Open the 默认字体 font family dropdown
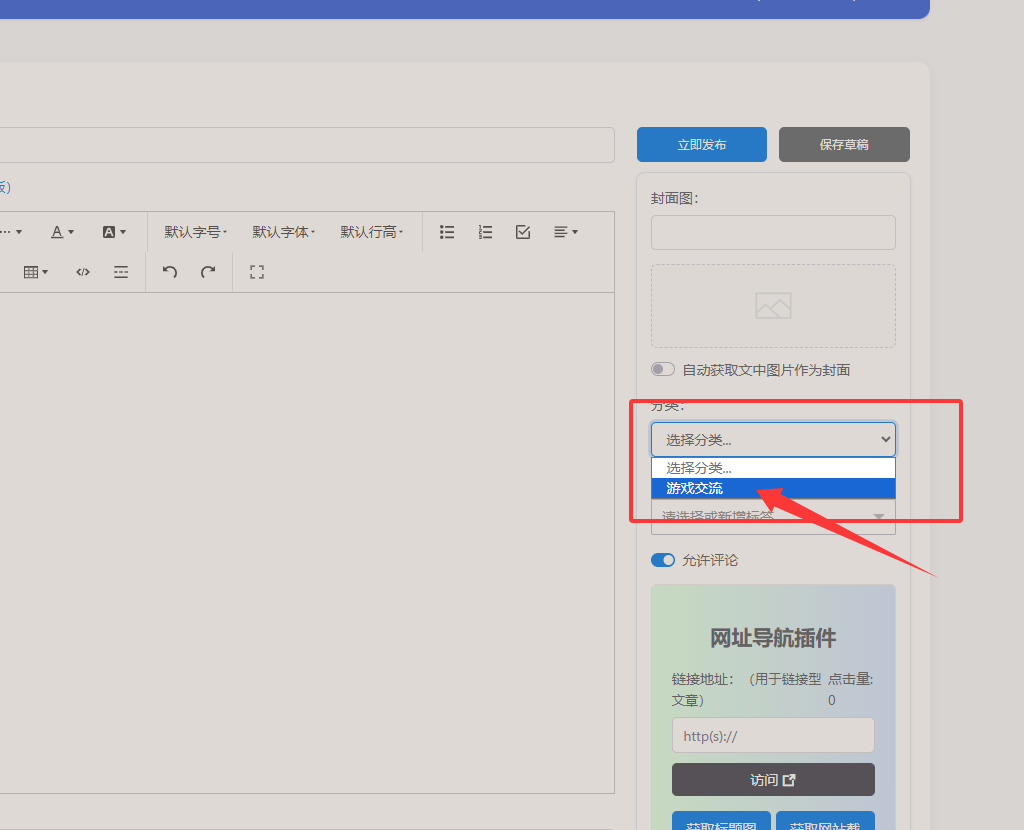This screenshot has height=830, width=1024. 284,232
